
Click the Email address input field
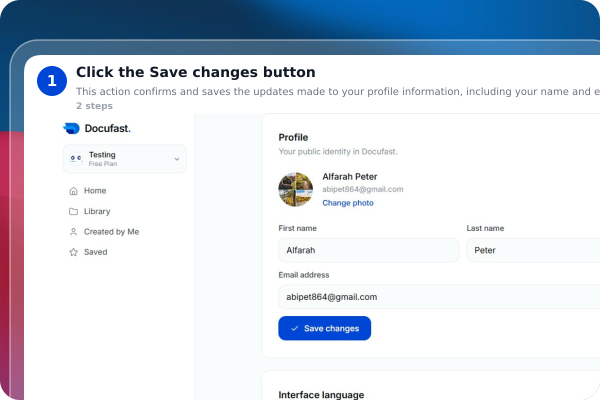(x=439, y=297)
